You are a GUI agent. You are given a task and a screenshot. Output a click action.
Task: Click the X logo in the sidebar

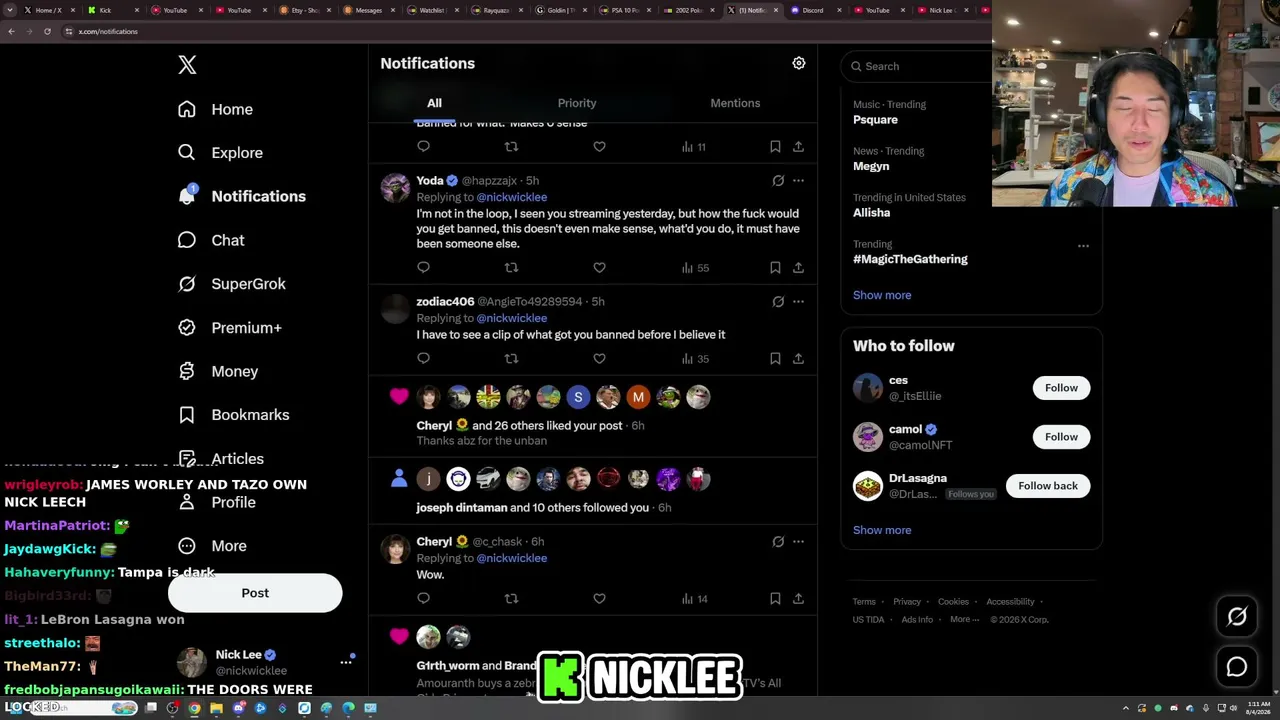pos(187,65)
